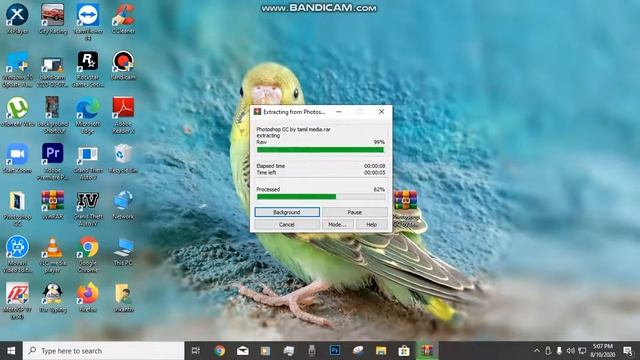Viewport: 640px width, 360px height.
Task: Open the Network desktop icon
Action: [x=123, y=205]
